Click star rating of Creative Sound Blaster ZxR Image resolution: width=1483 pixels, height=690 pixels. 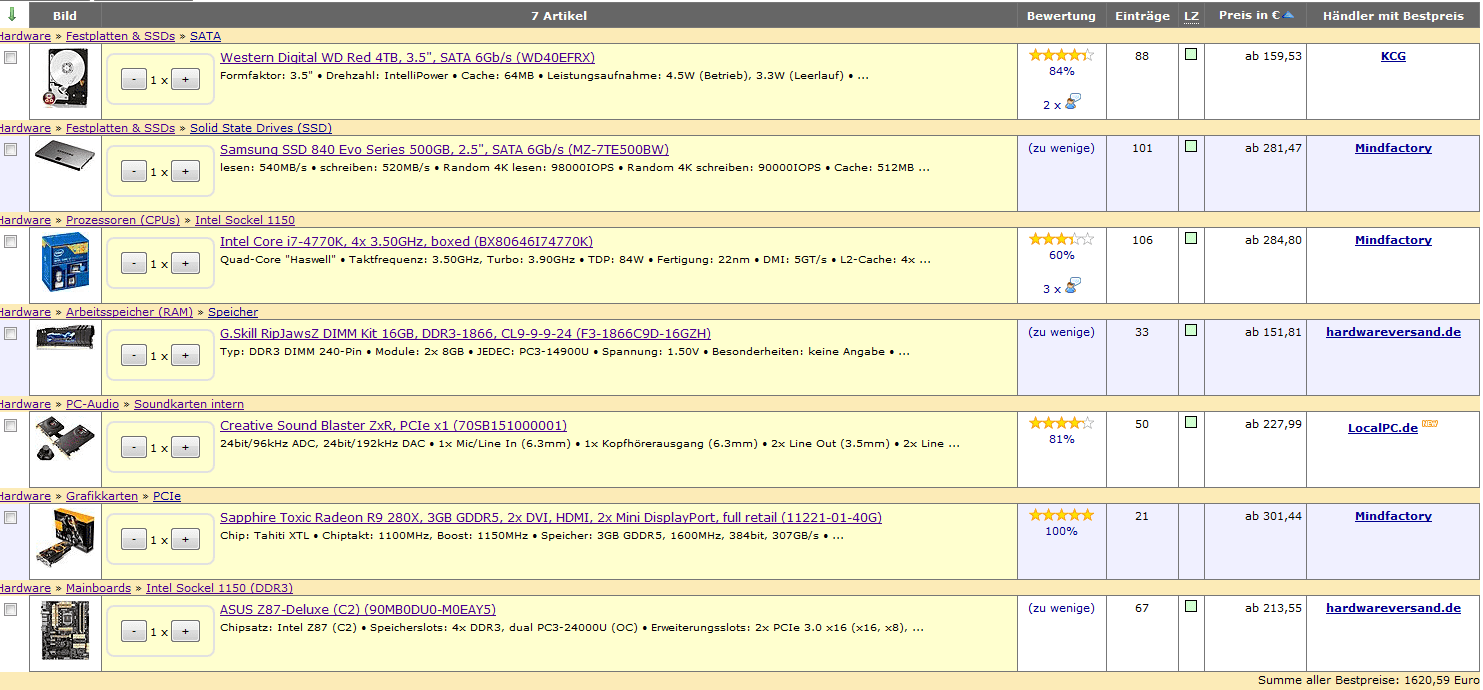(x=1061, y=423)
